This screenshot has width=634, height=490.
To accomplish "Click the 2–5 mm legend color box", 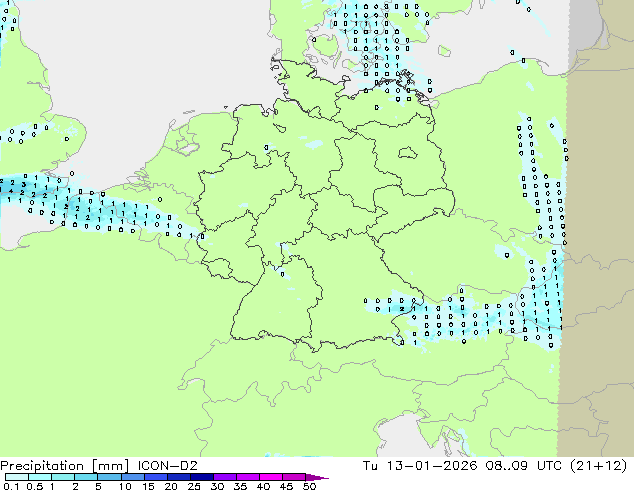I will (x=86, y=477).
